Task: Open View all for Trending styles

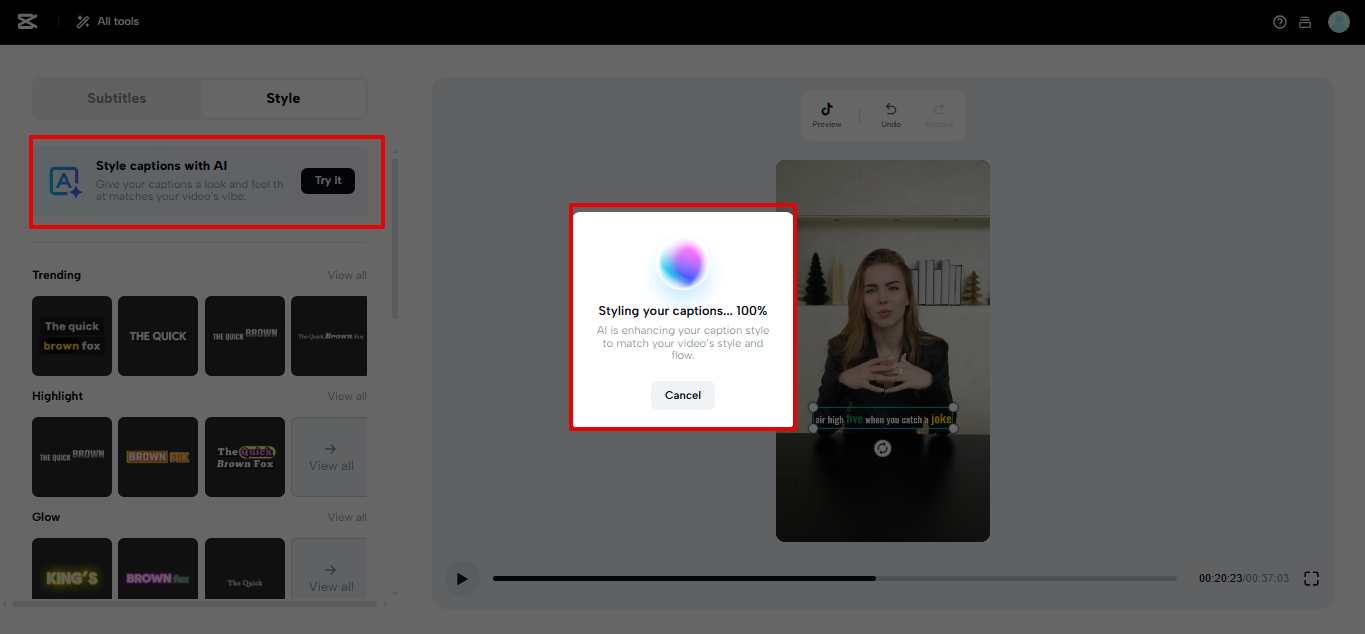Action: point(346,274)
